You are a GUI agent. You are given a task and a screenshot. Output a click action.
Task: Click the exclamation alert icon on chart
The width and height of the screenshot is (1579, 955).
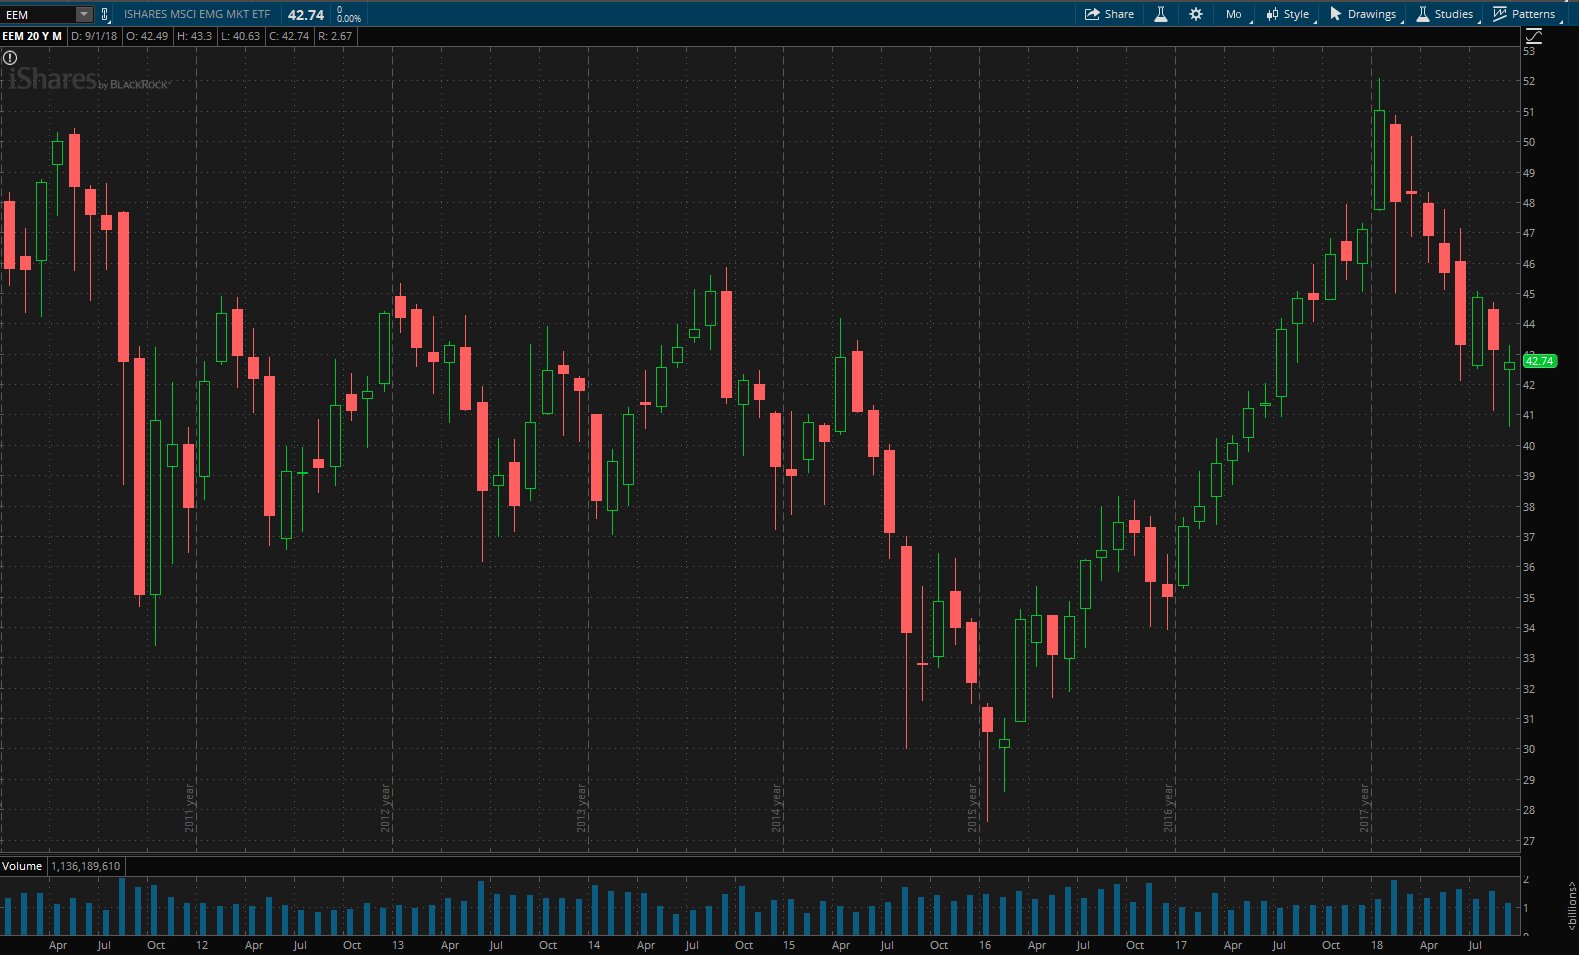click(x=10, y=58)
